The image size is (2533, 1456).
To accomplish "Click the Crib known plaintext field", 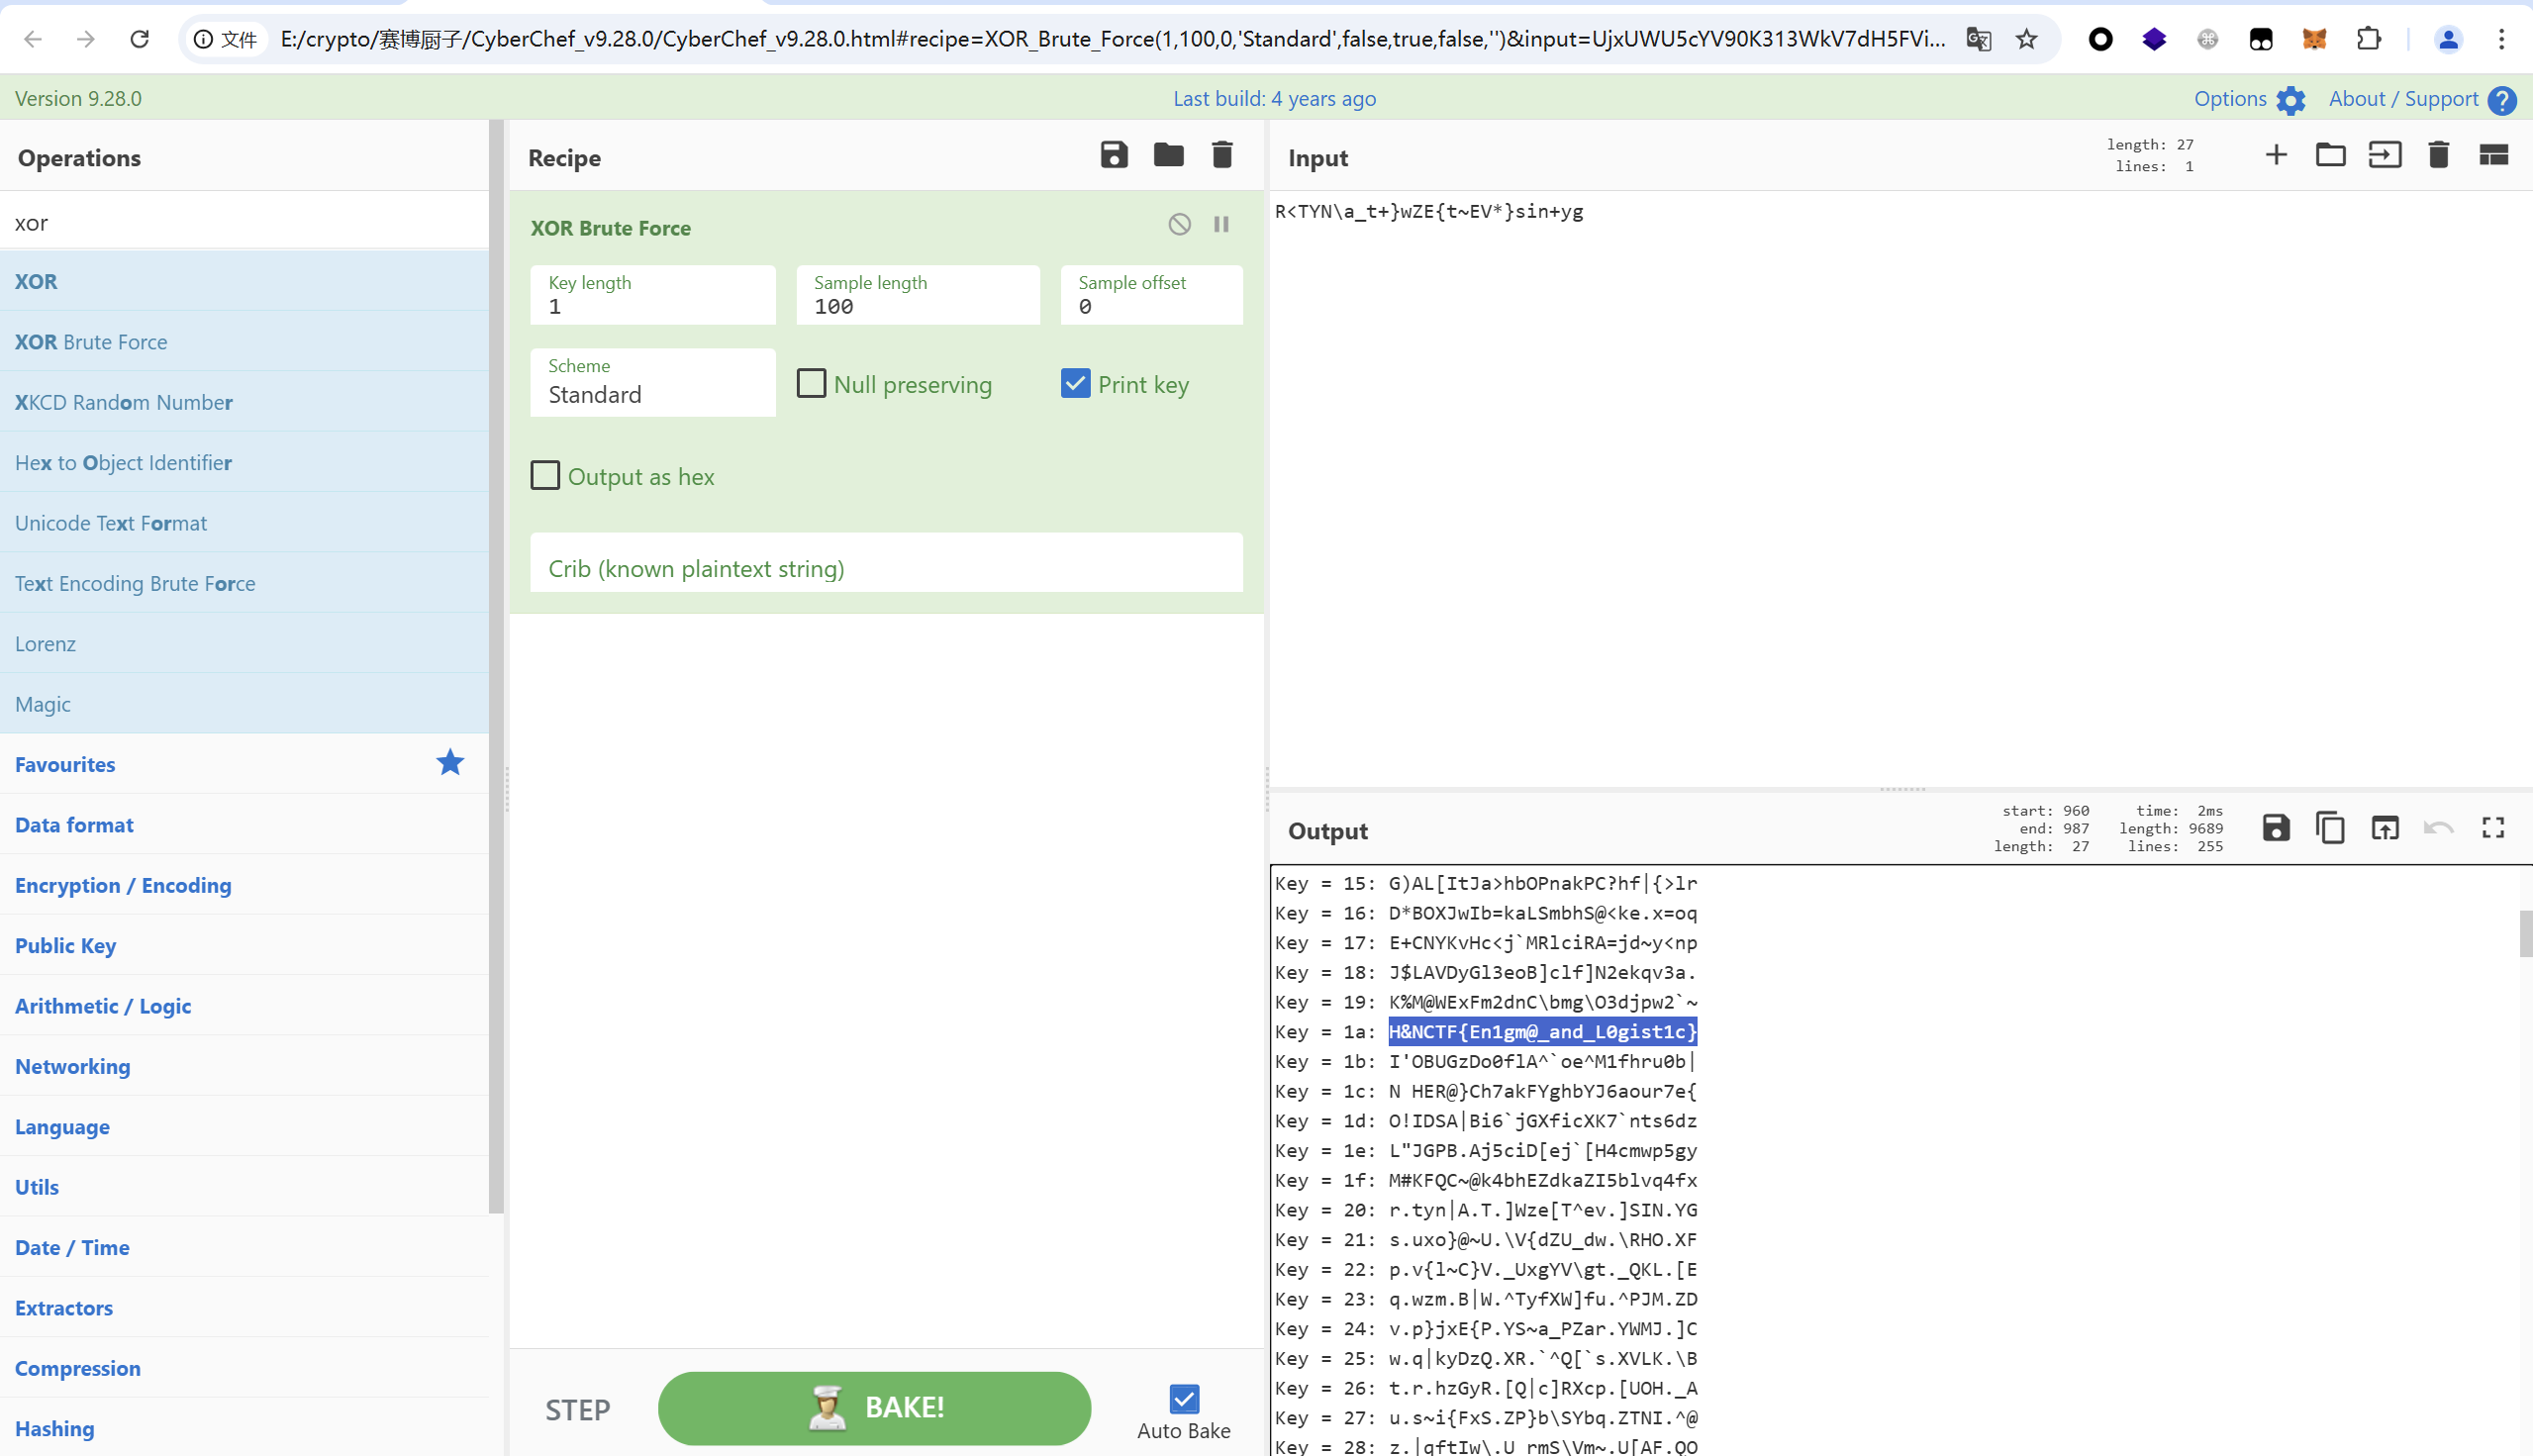I will tap(886, 563).
